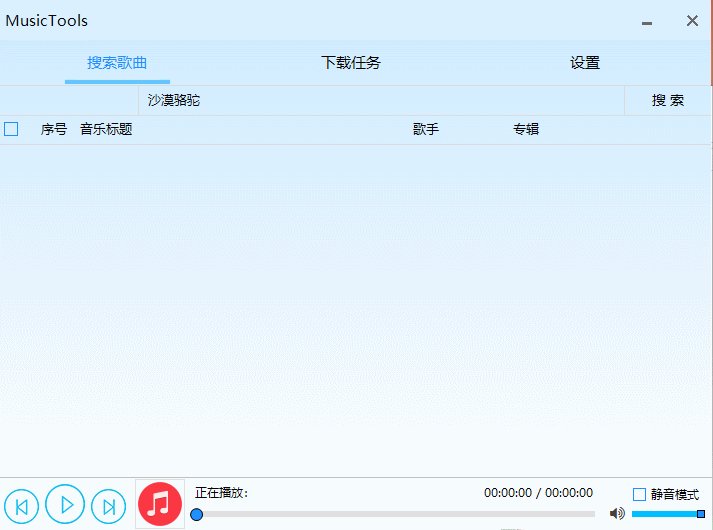The image size is (713, 530).
Task: Tick the select-all checkbox in table header
Action: click(11, 129)
